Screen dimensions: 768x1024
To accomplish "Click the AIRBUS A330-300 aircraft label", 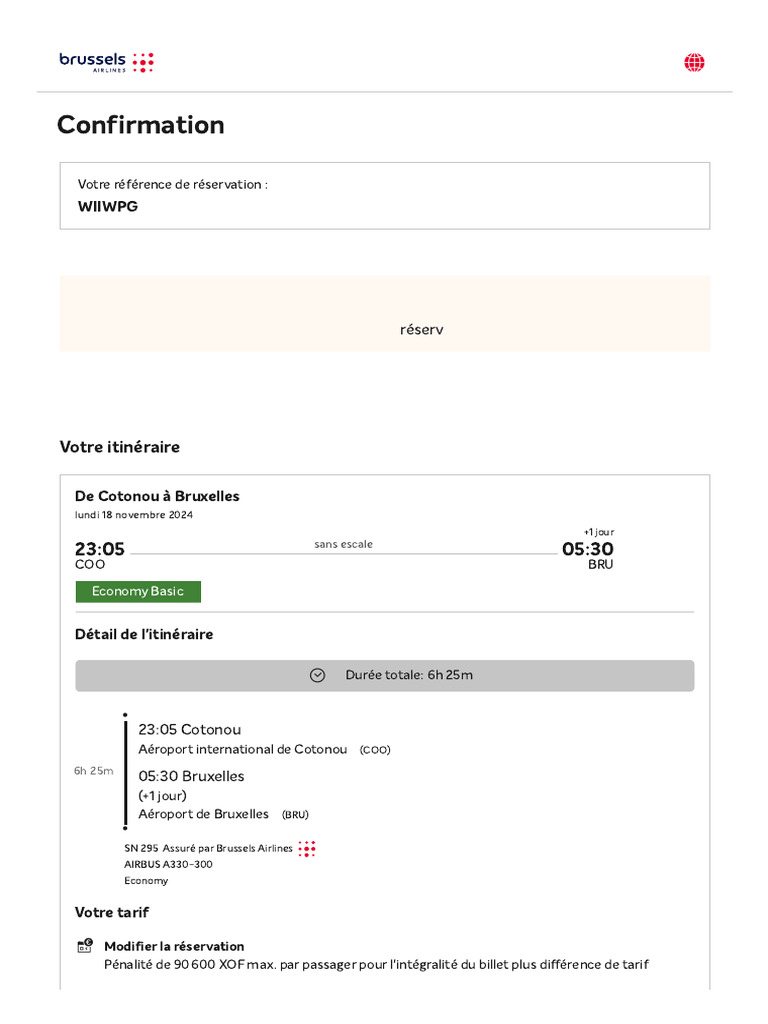I will [168, 864].
